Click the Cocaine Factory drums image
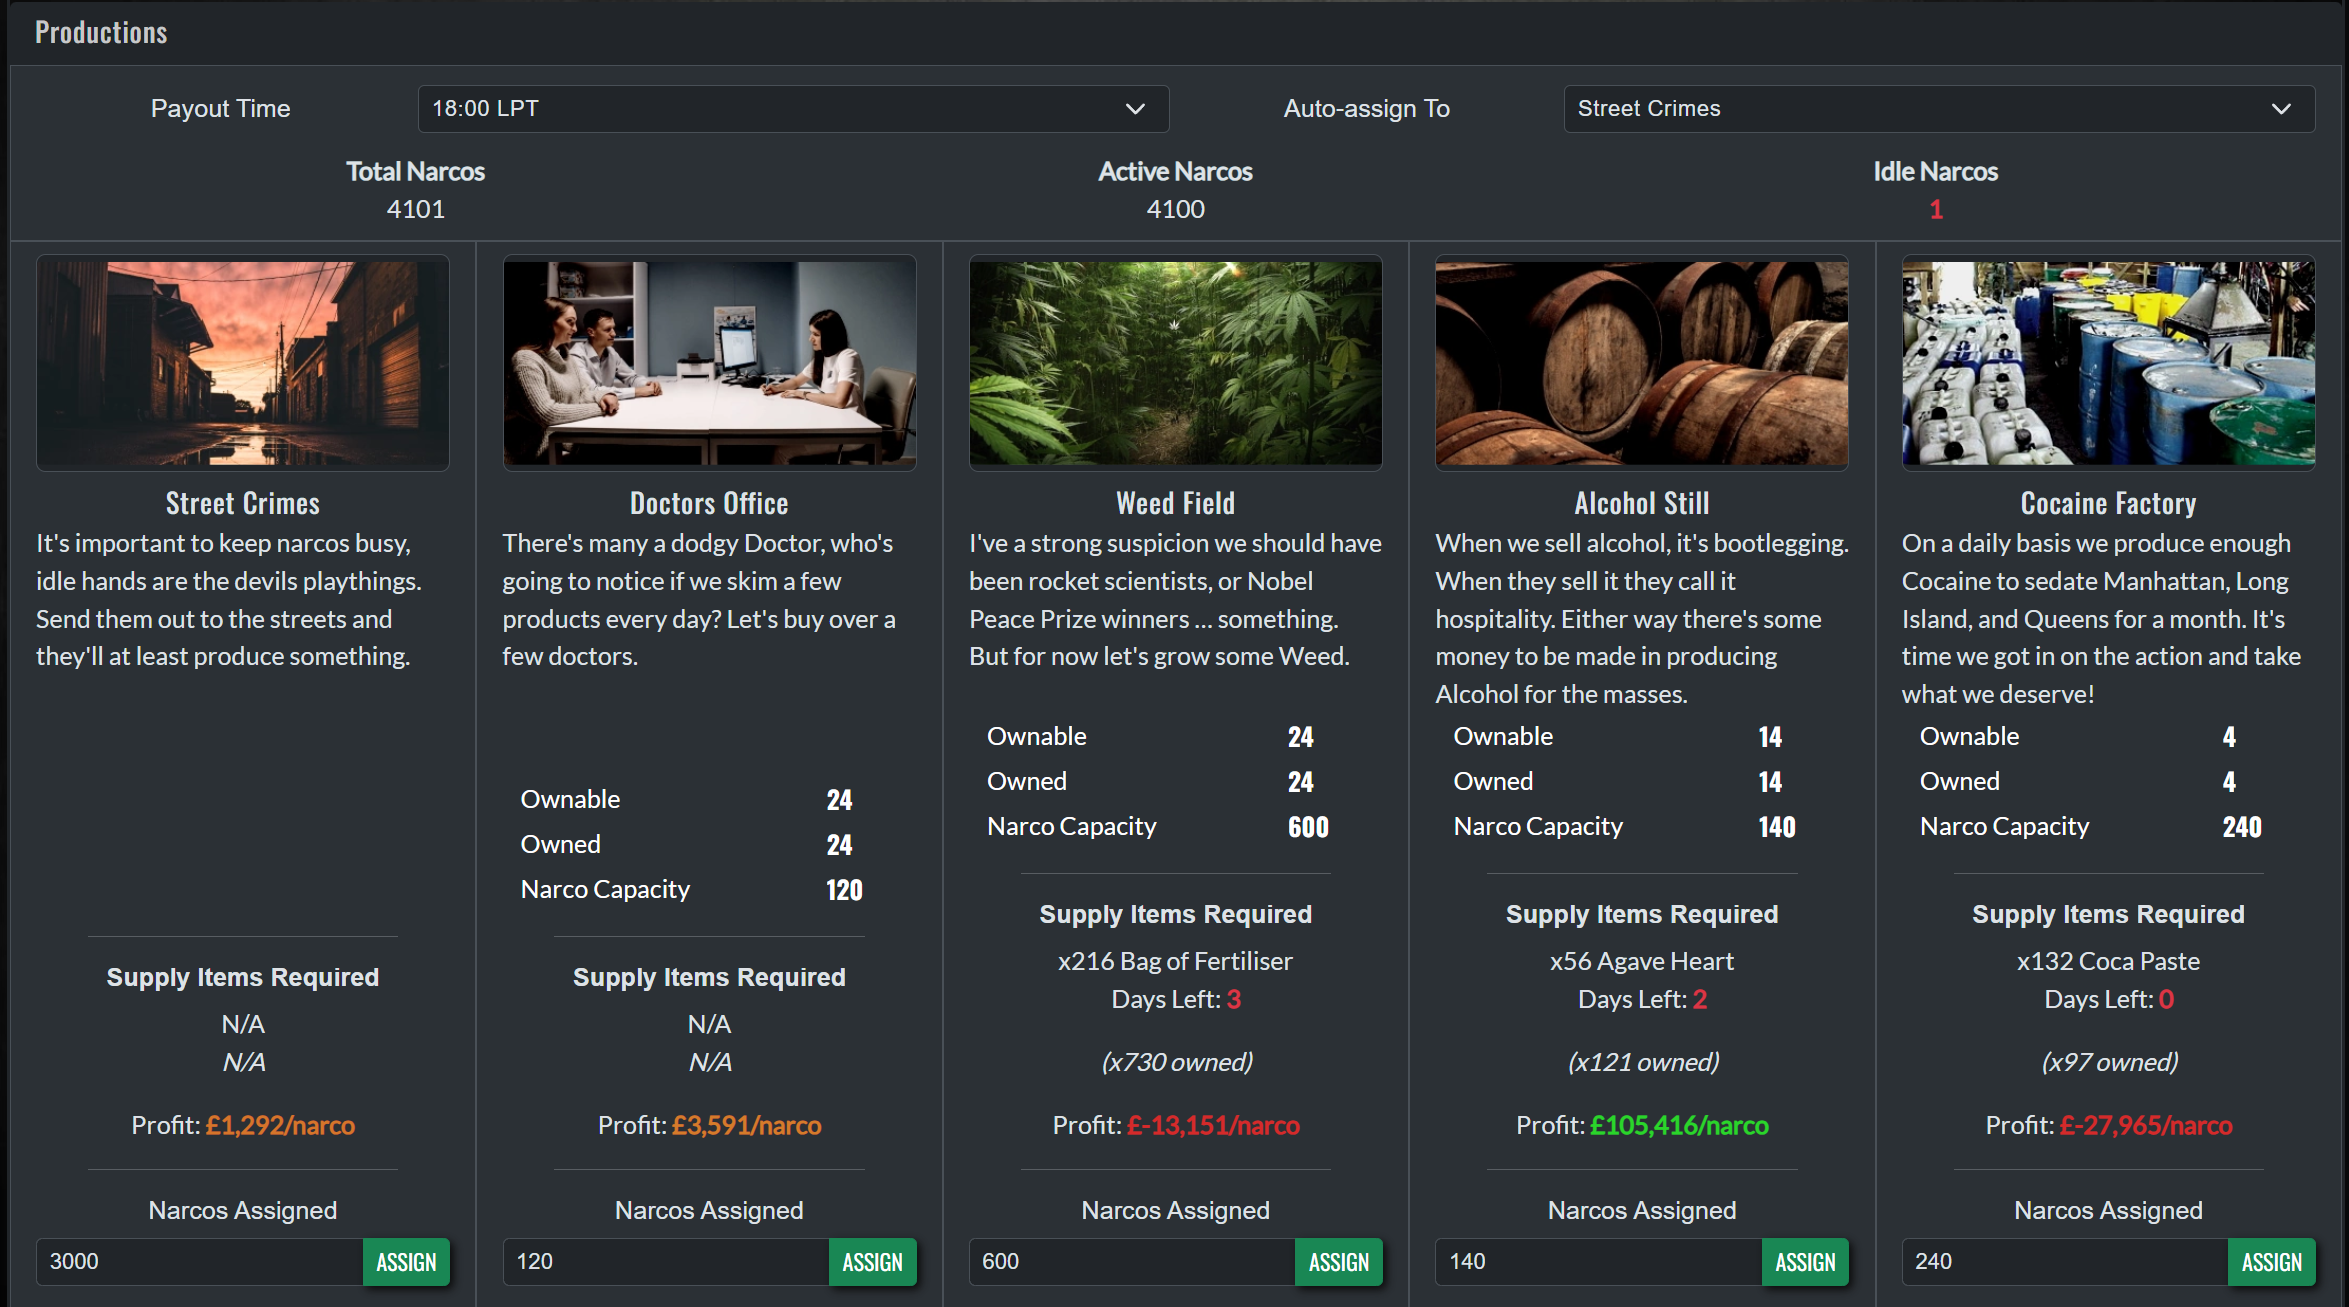This screenshot has height=1307, width=2349. pyautogui.click(x=2108, y=363)
